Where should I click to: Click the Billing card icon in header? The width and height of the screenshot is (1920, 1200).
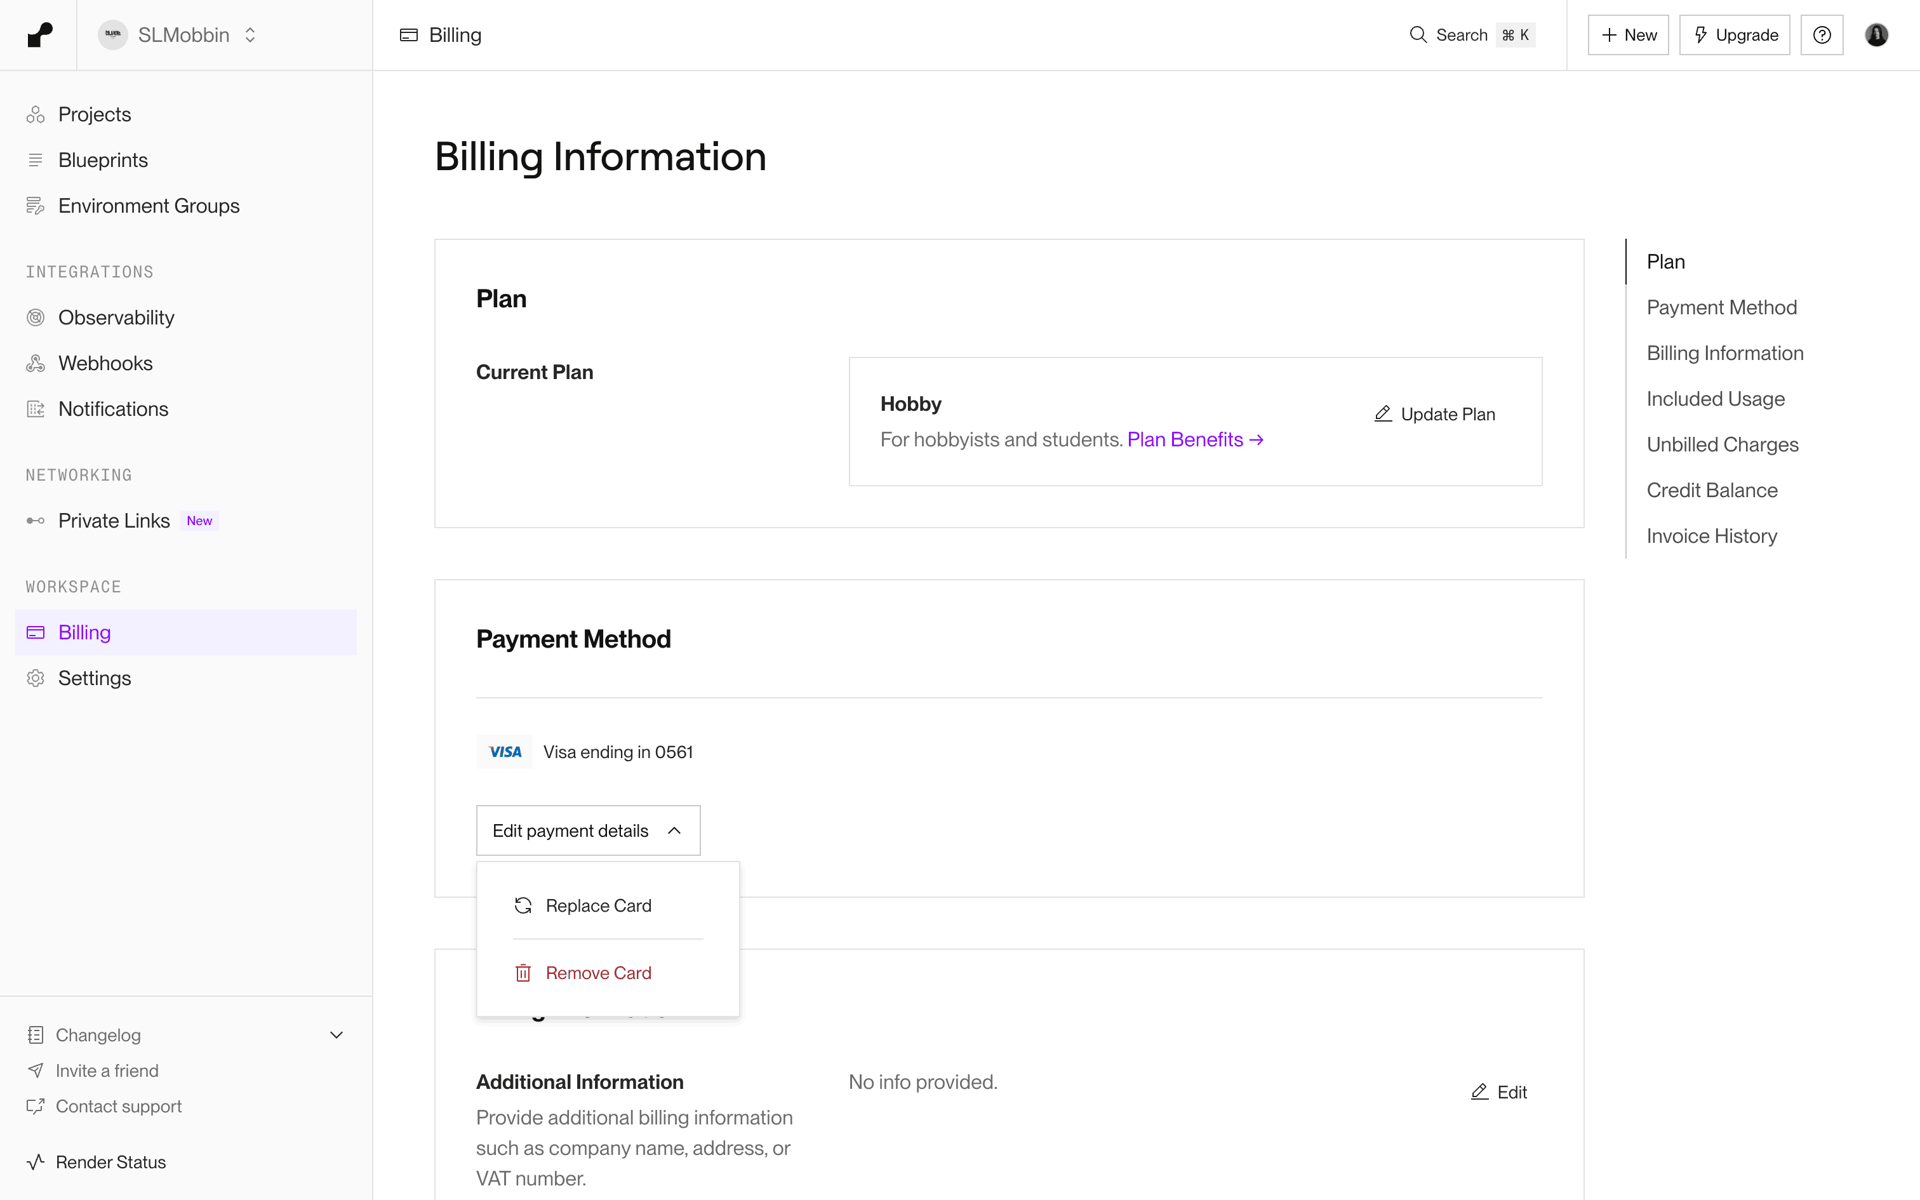408,35
